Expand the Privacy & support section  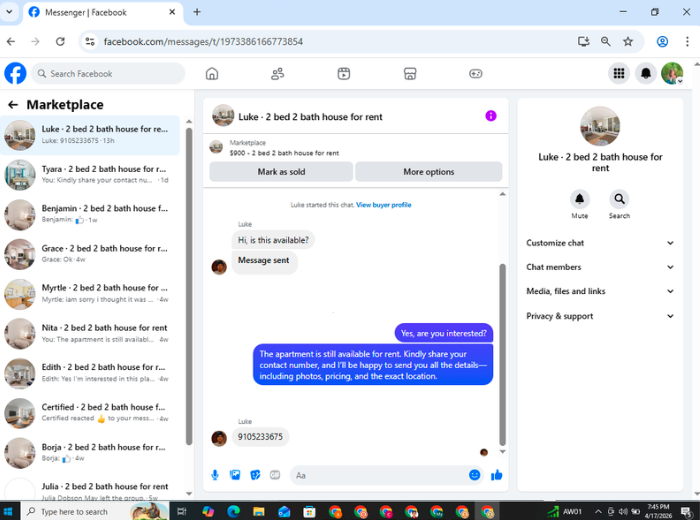(x=600, y=316)
